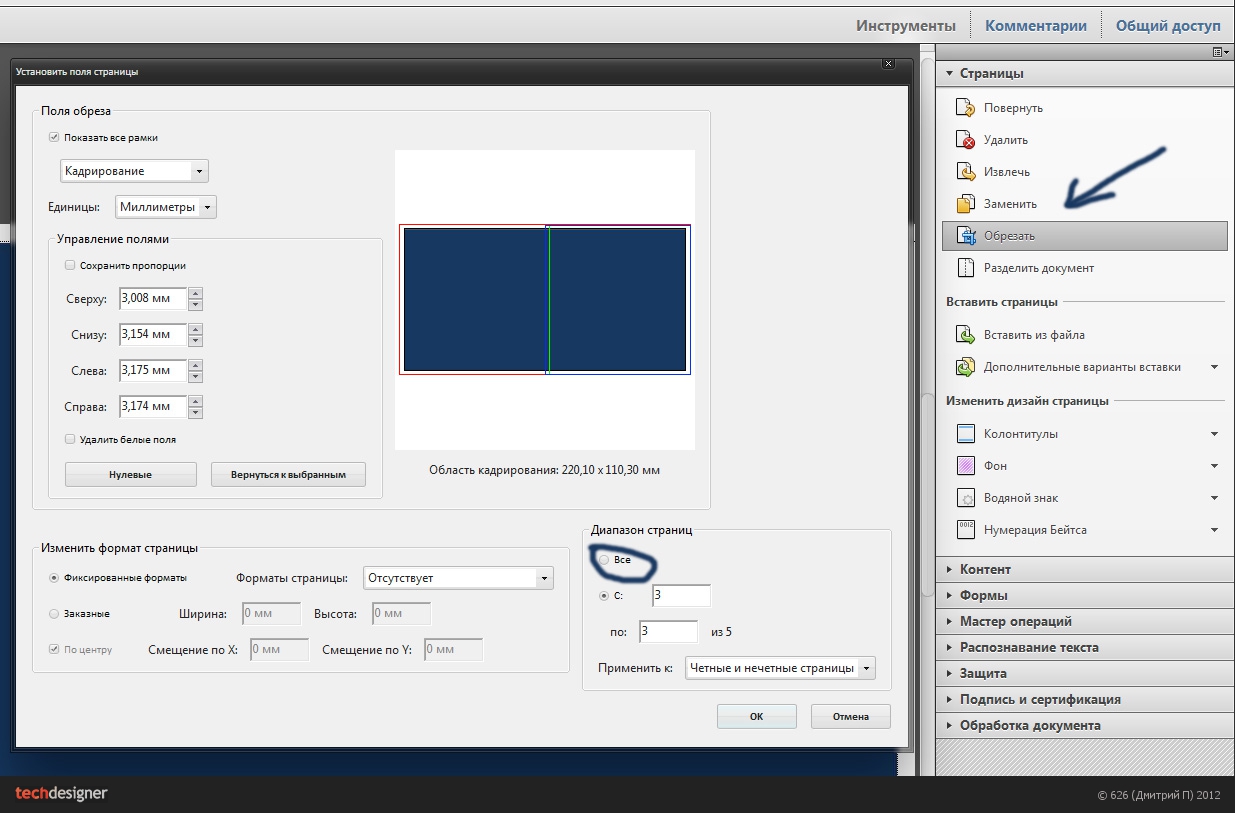The width and height of the screenshot is (1235, 813).
Task: Enable Сохранить пропорции checkbox
Action: (x=70, y=266)
